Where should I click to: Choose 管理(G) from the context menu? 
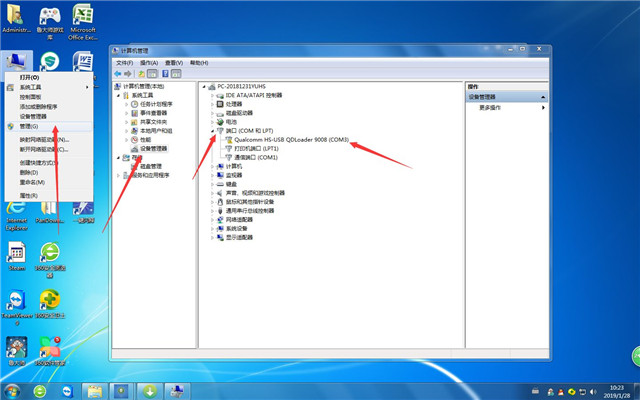click(x=28, y=126)
